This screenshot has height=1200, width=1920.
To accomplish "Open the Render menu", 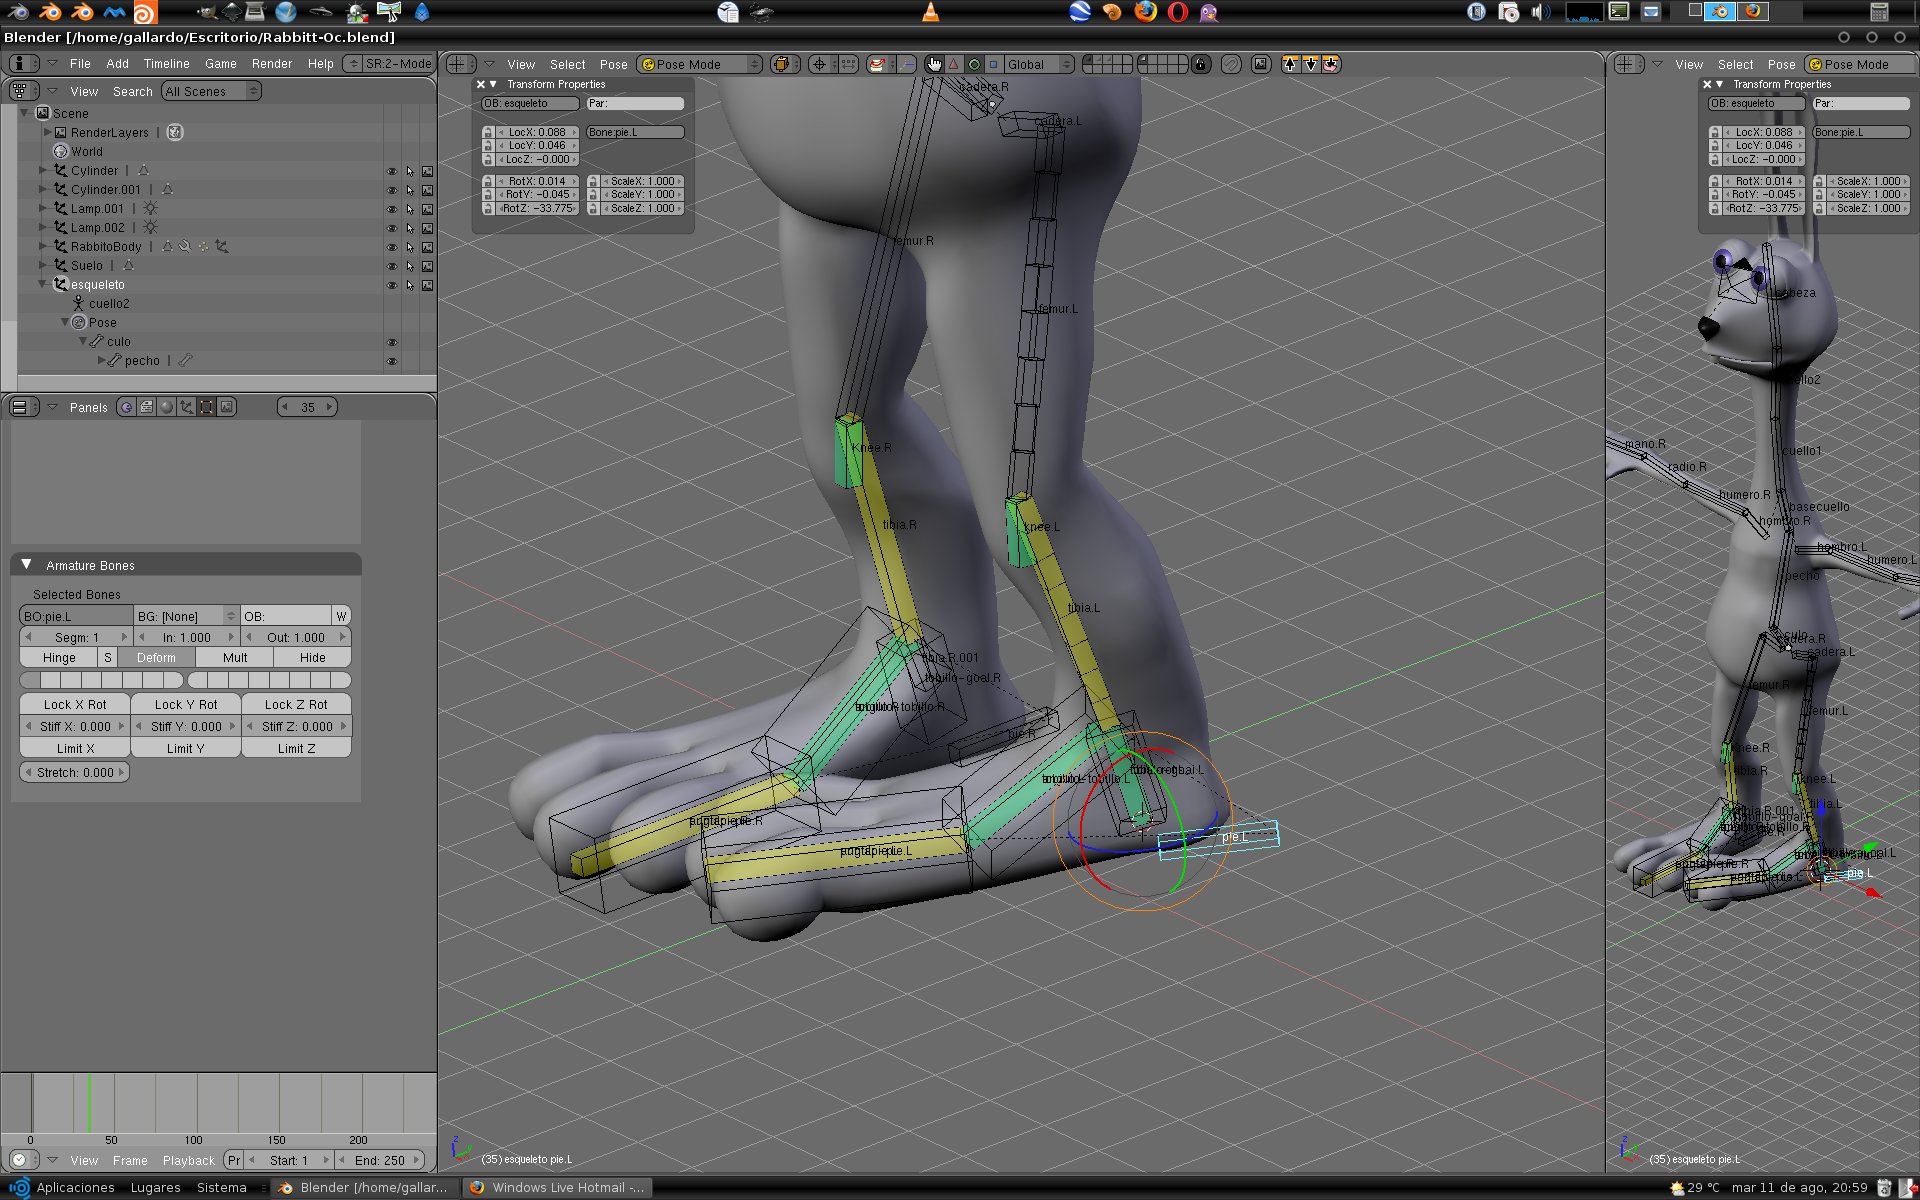I will pos(271,63).
